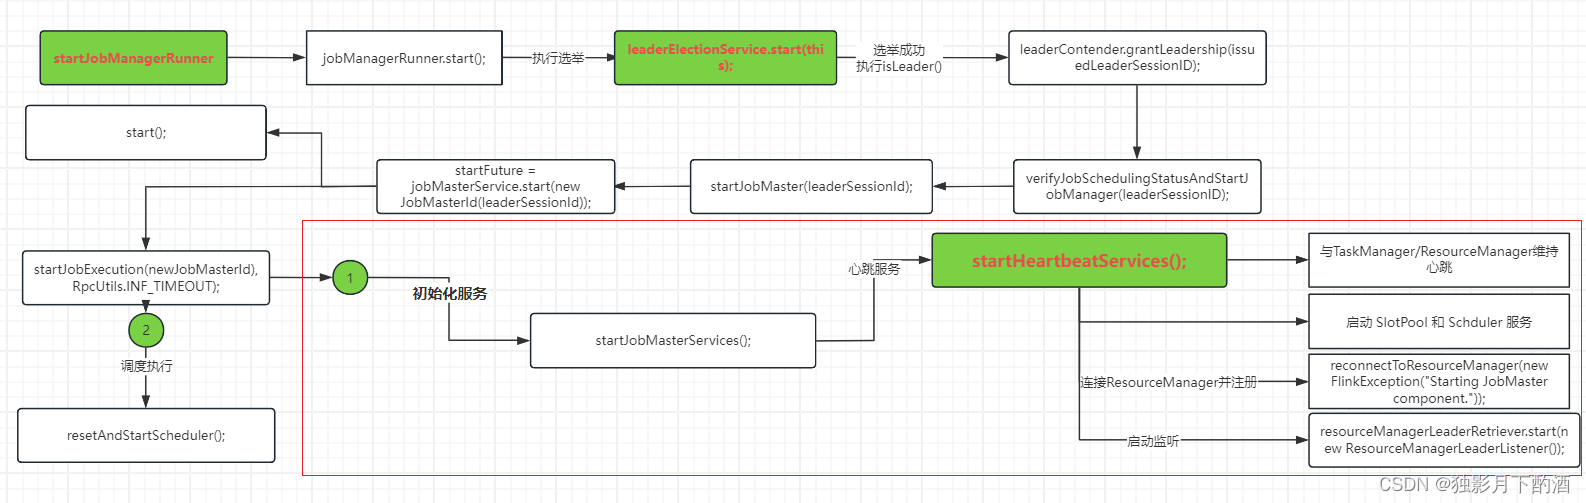Click the resetAndStartScheduler(); box
The height and width of the screenshot is (503, 1586).
[x=146, y=435]
